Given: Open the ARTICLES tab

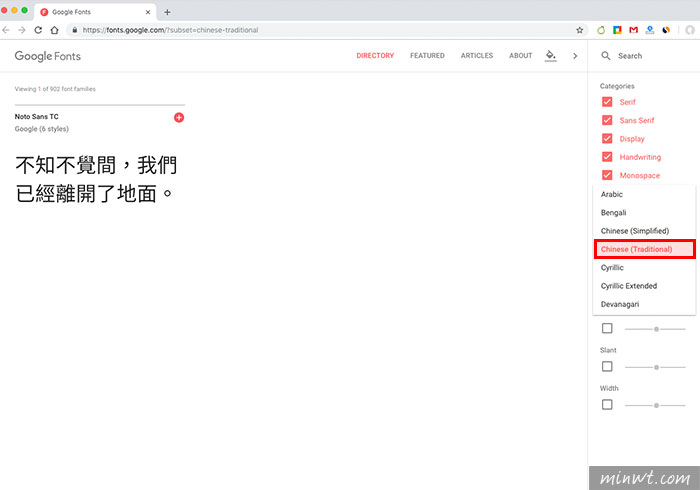Looking at the screenshot, I should [477, 55].
